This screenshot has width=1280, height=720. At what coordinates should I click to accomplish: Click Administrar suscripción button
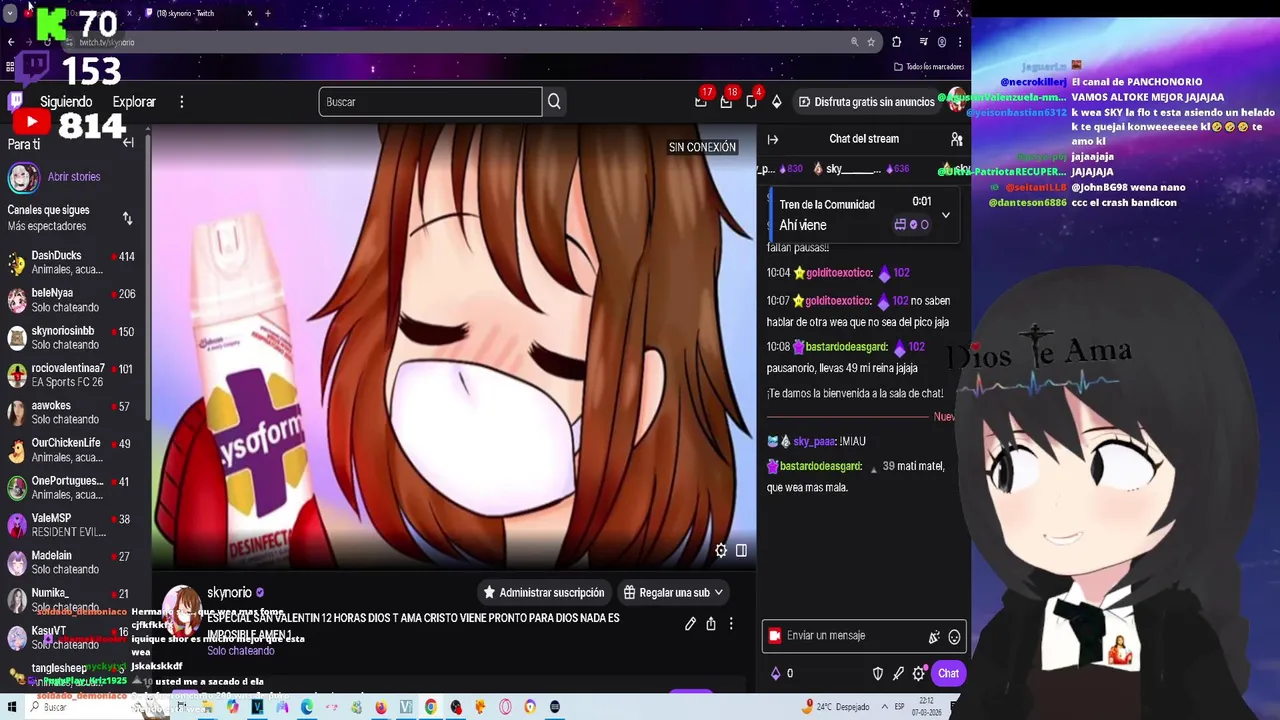tap(543, 593)
